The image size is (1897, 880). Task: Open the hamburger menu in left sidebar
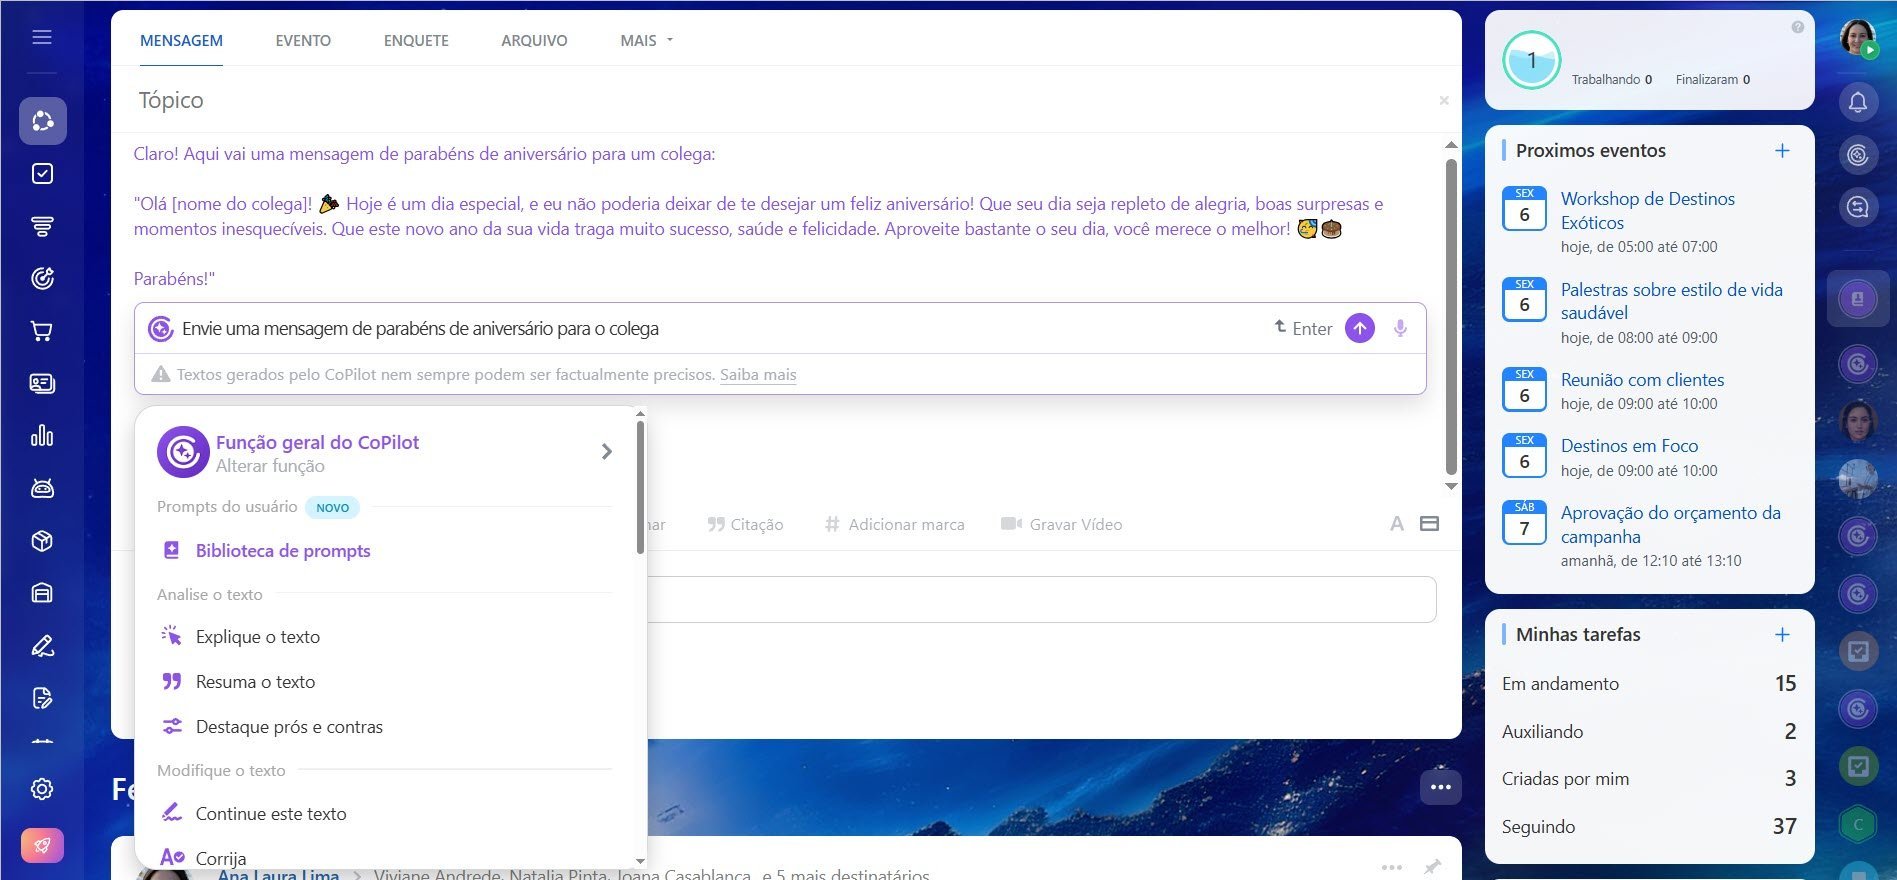click(x=42, y=37)
